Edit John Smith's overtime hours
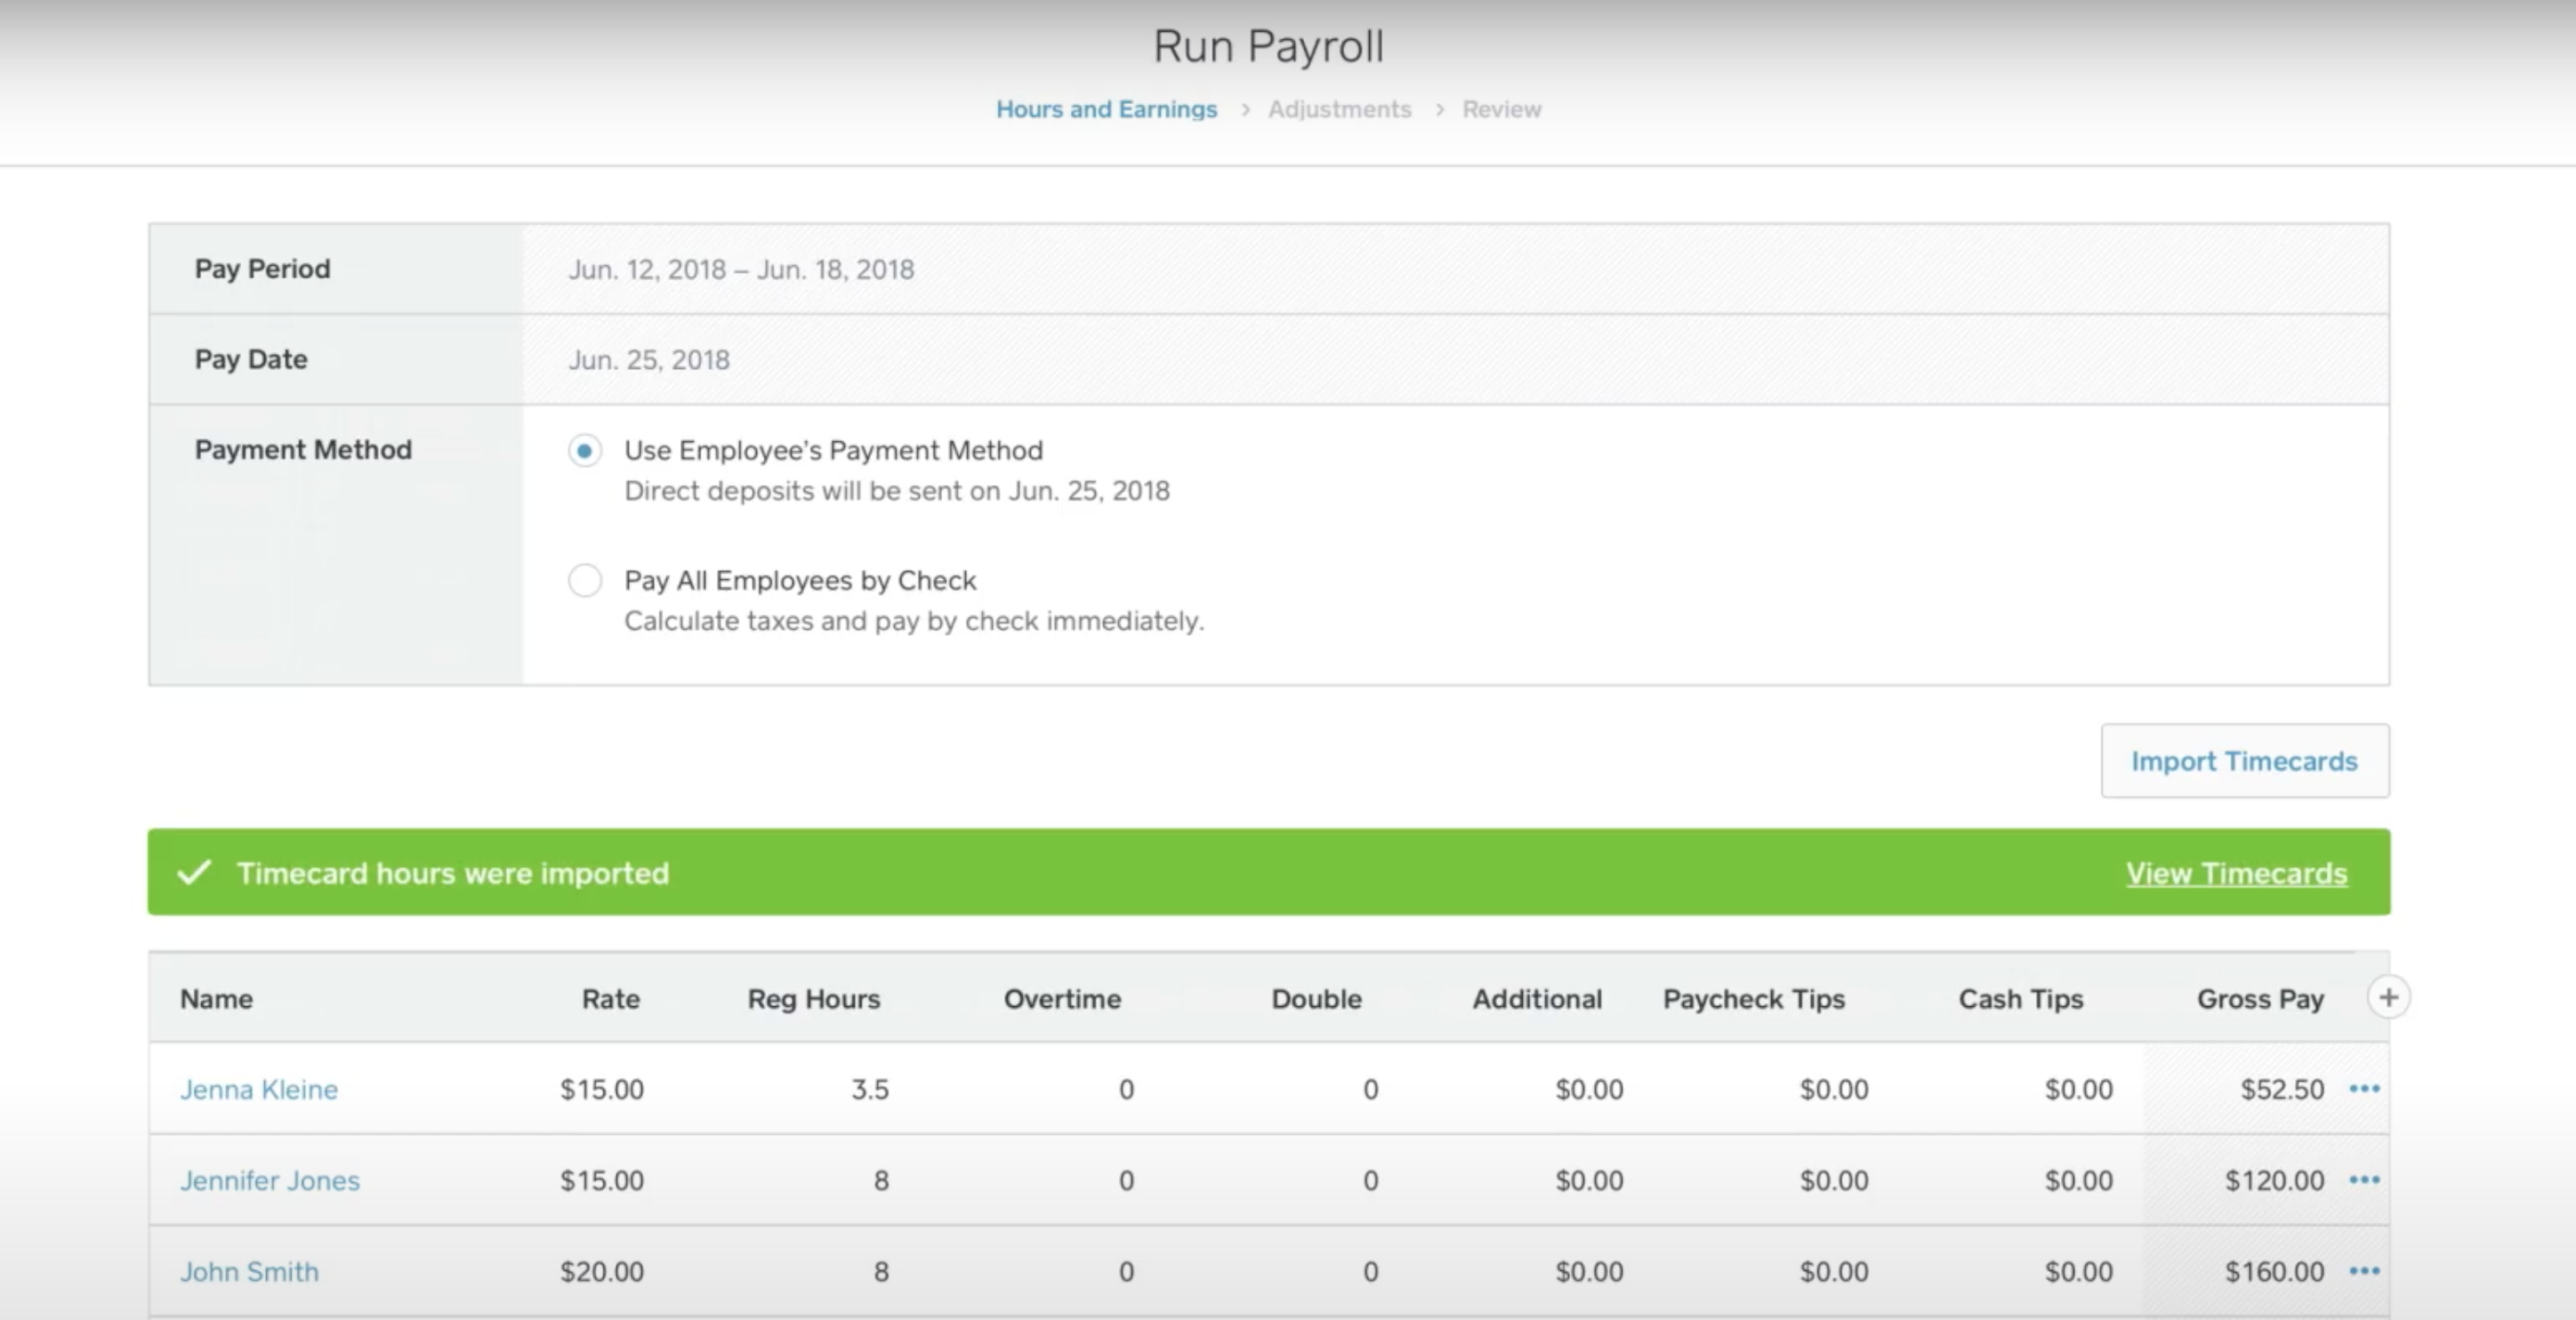2576x1320 pixels. tap(1126, 1272)
